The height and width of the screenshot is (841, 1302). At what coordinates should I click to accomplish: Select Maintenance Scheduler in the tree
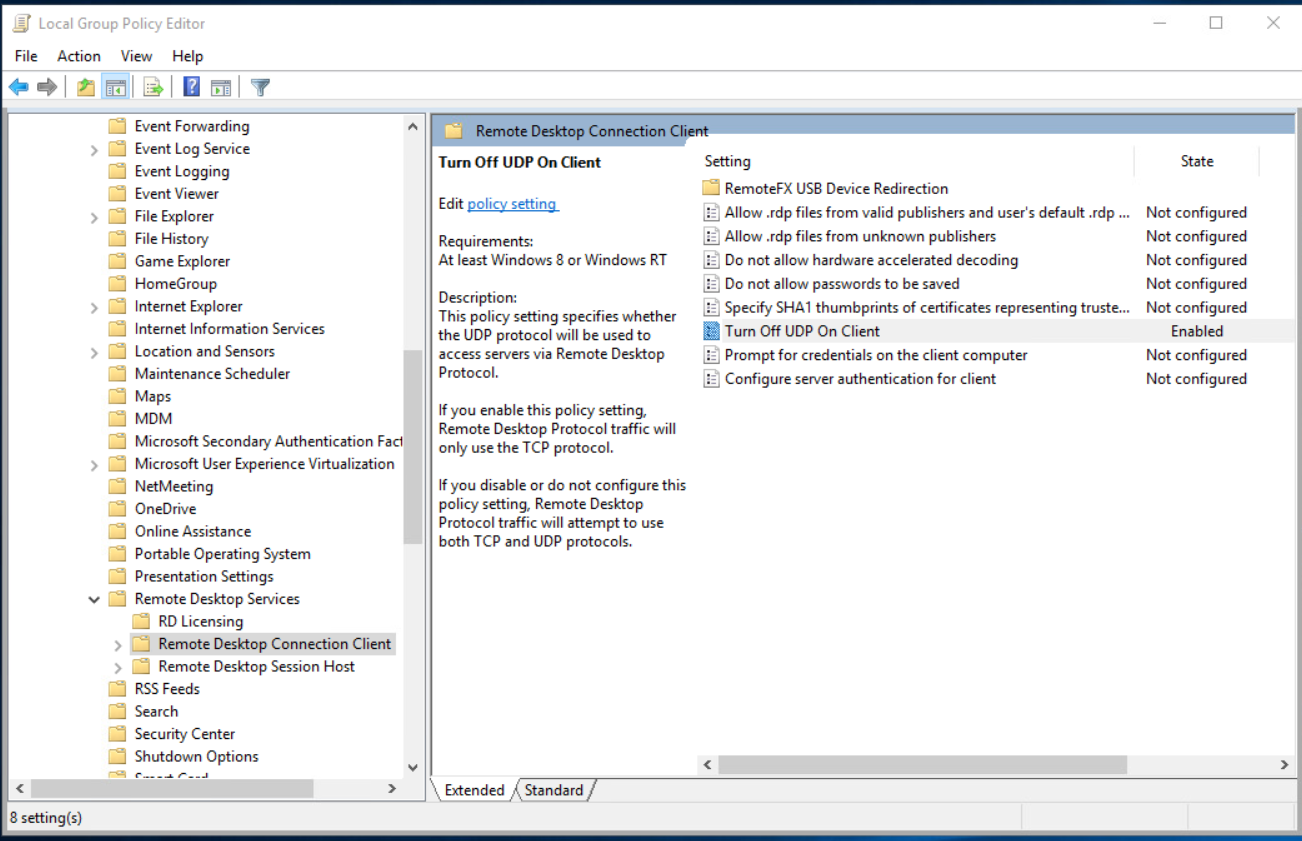pos(212,374)
